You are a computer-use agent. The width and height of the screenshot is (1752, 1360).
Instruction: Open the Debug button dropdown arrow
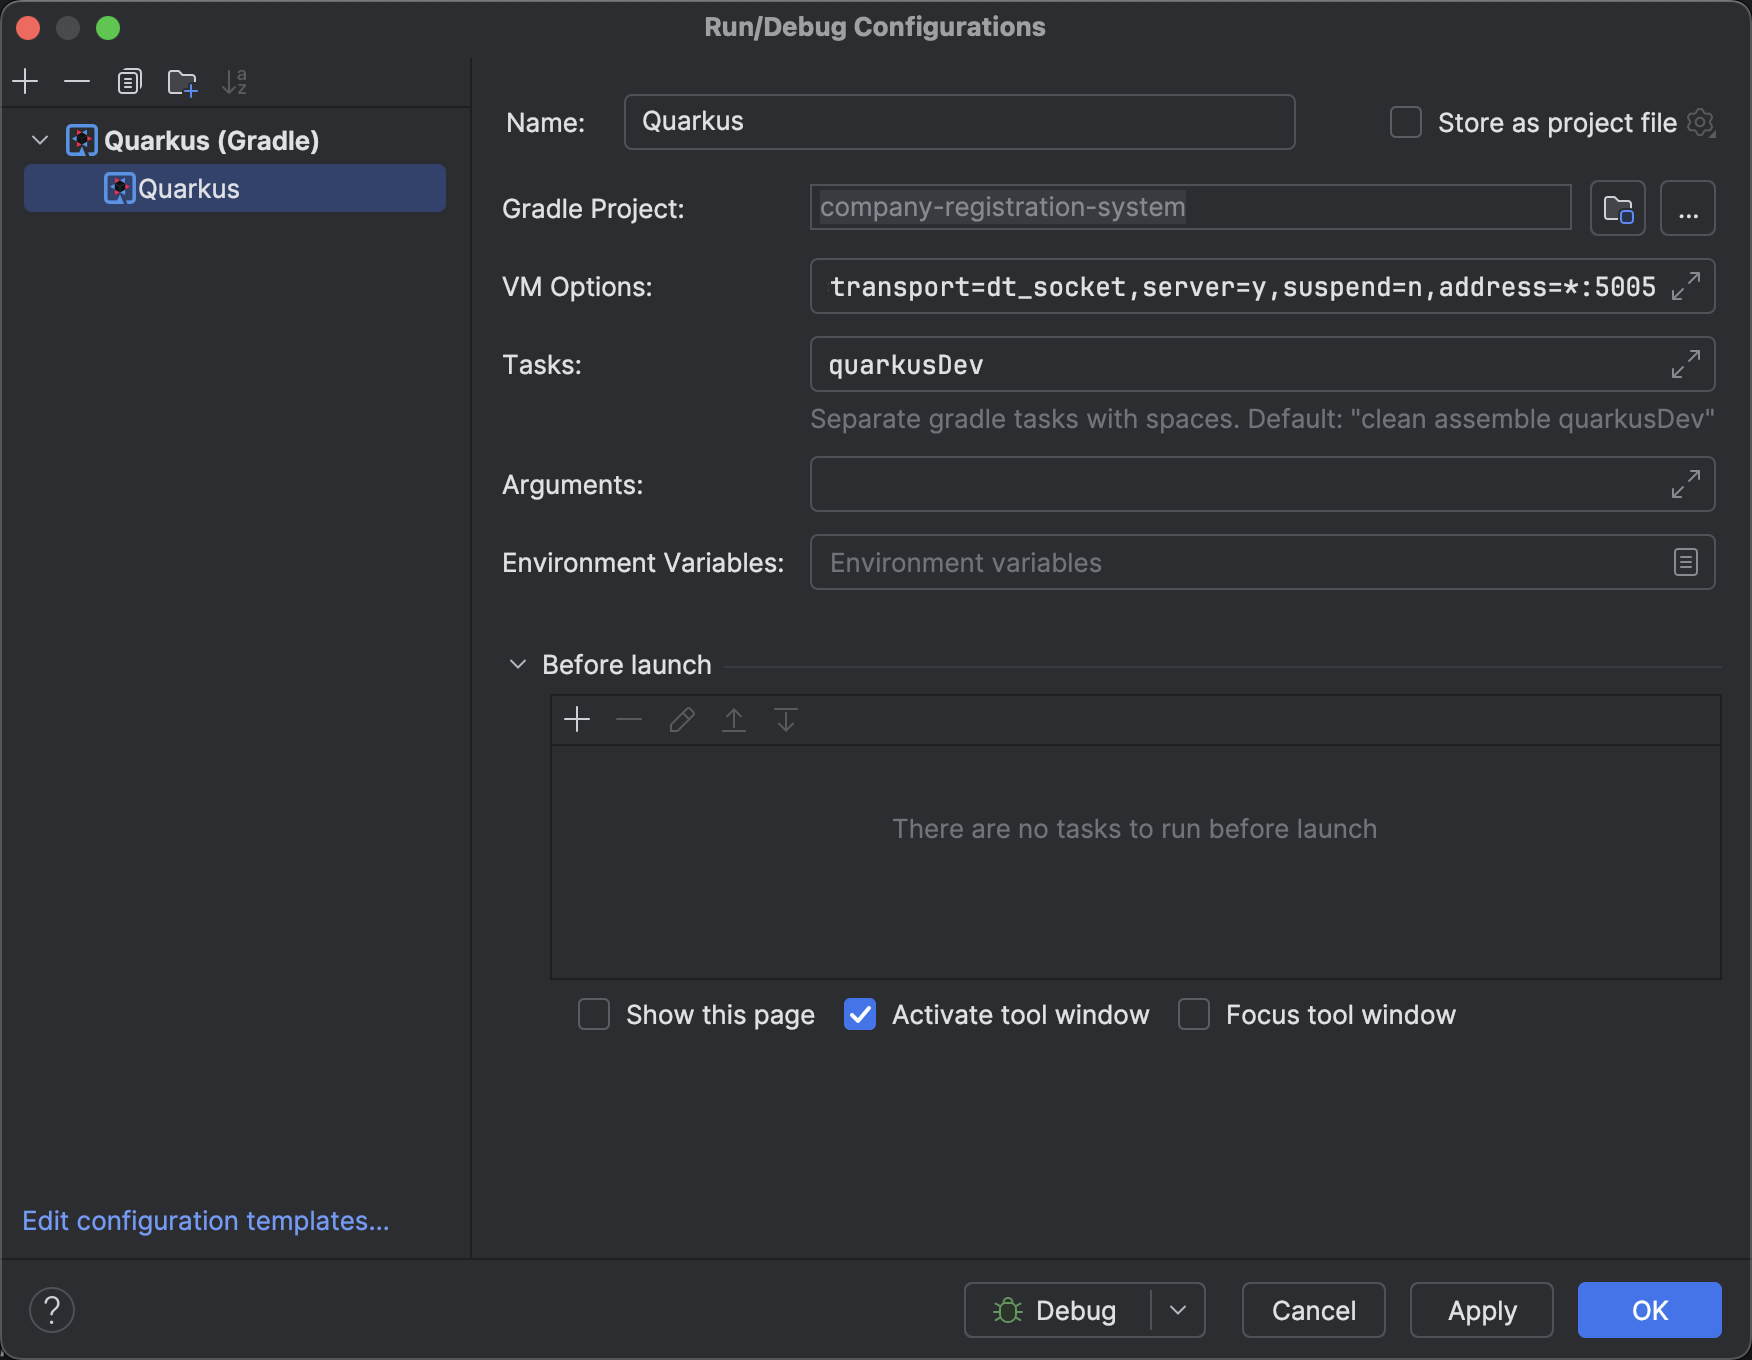click(1178, 1310)
